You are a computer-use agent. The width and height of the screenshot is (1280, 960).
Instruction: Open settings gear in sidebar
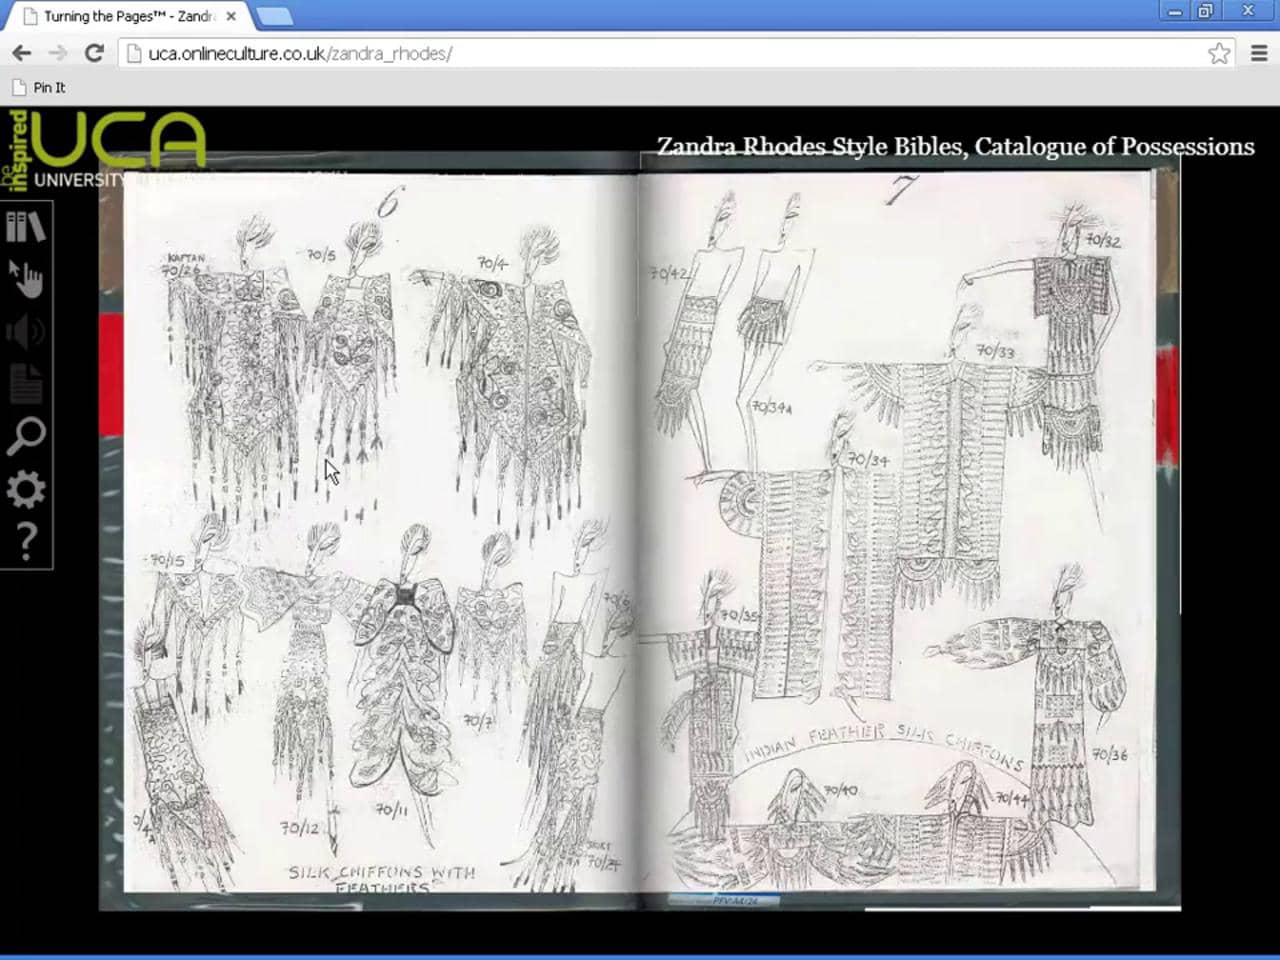pos(26,489)
